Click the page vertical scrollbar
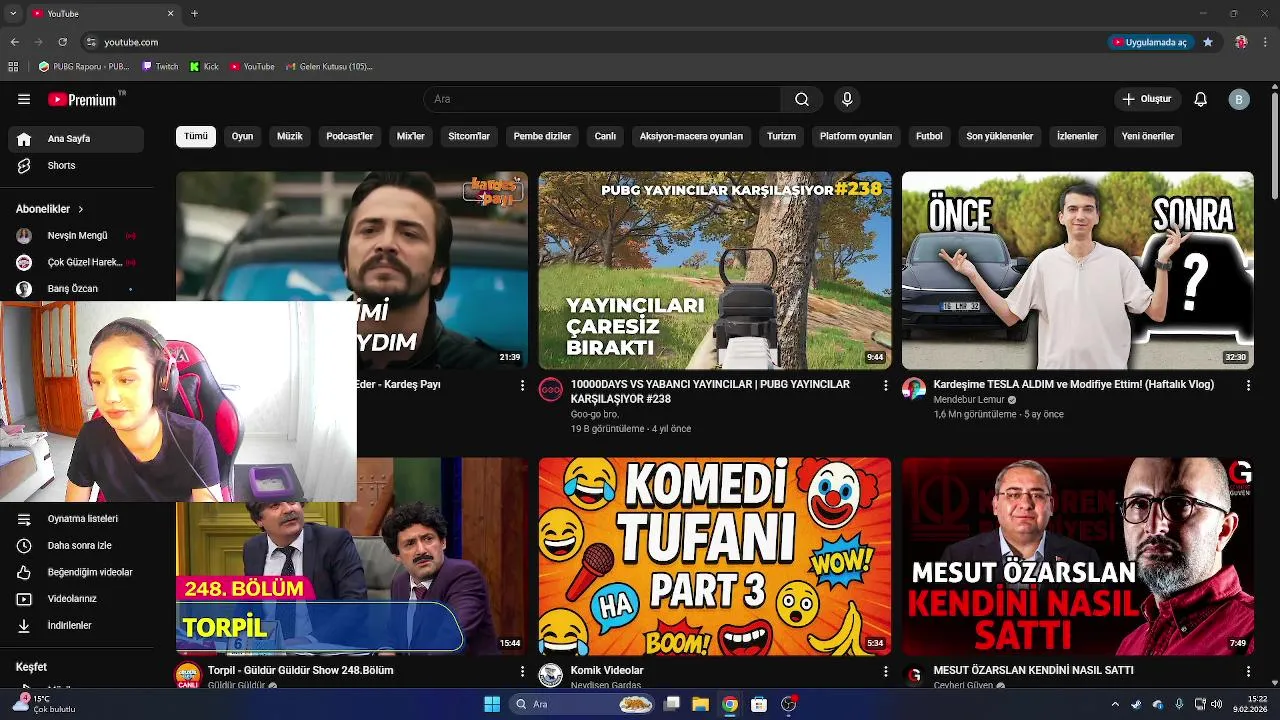Viewport: 1280px width, 720px height. 1275,146
